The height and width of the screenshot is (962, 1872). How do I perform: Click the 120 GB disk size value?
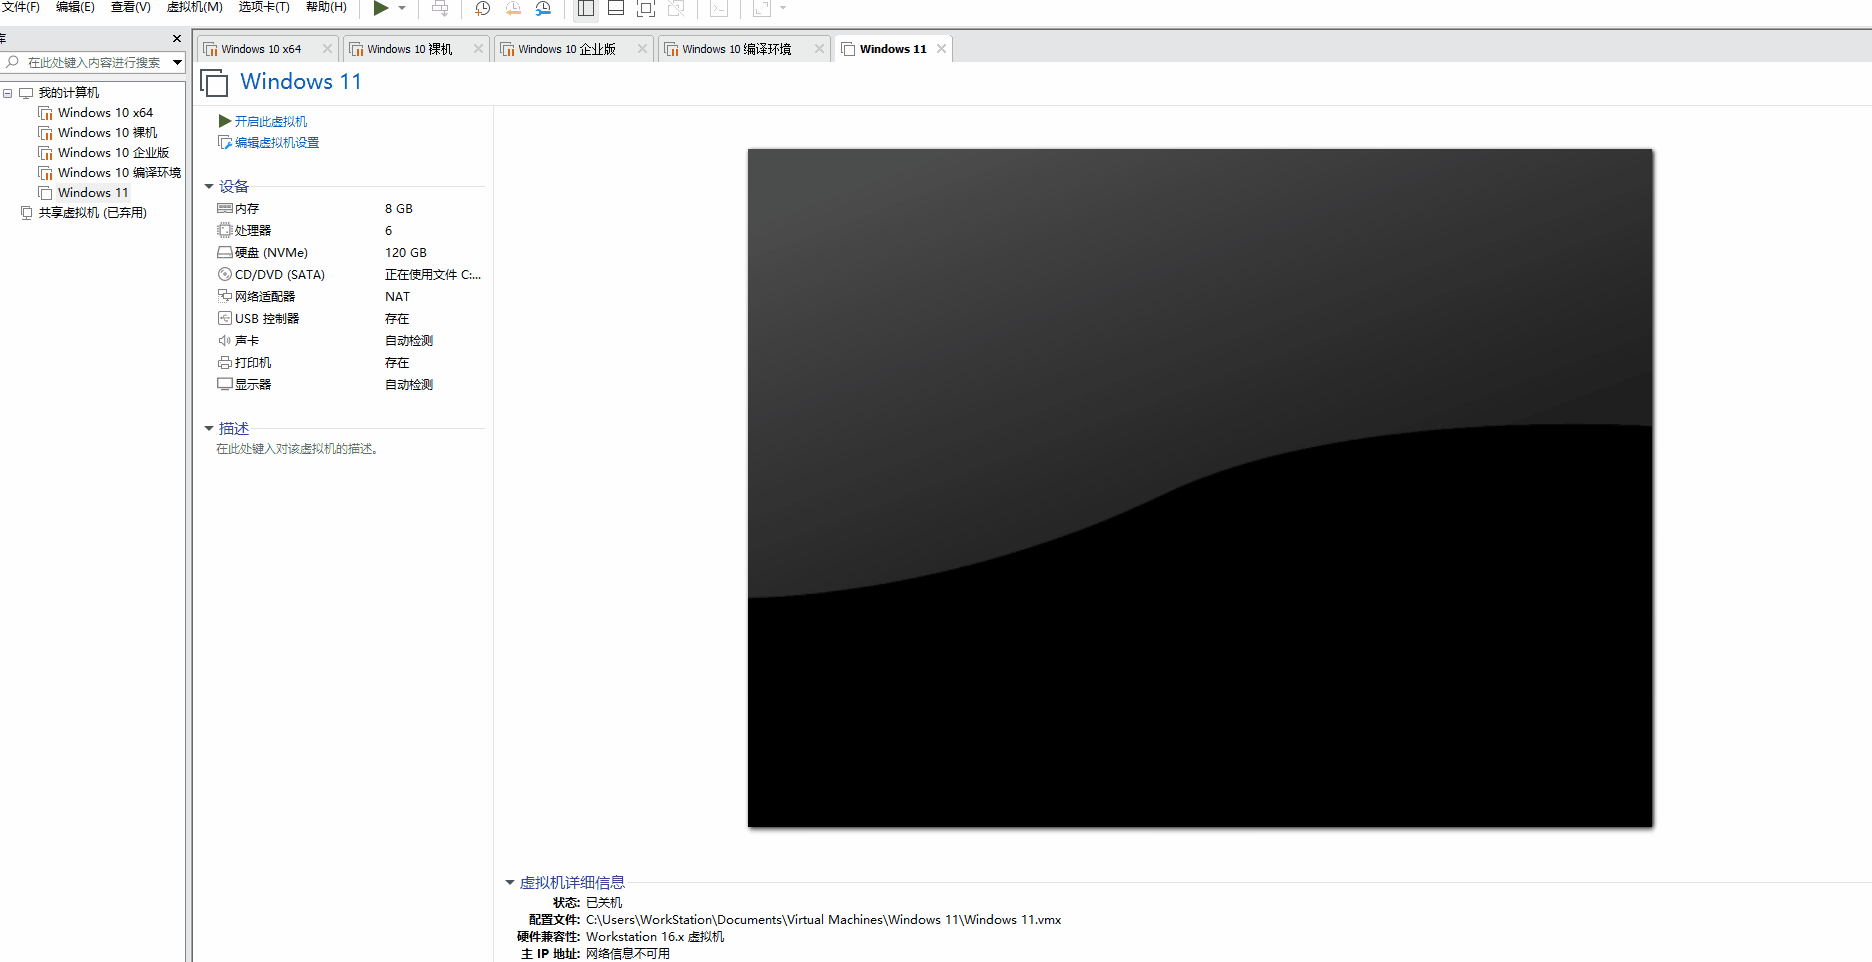(405, 253)
